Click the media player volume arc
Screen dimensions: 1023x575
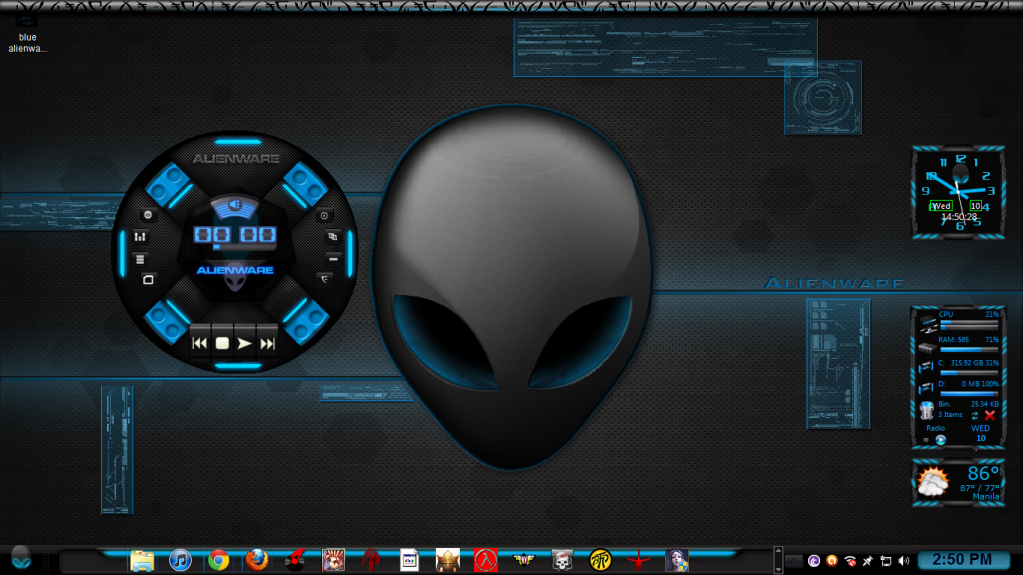click(x=235, y=206)
